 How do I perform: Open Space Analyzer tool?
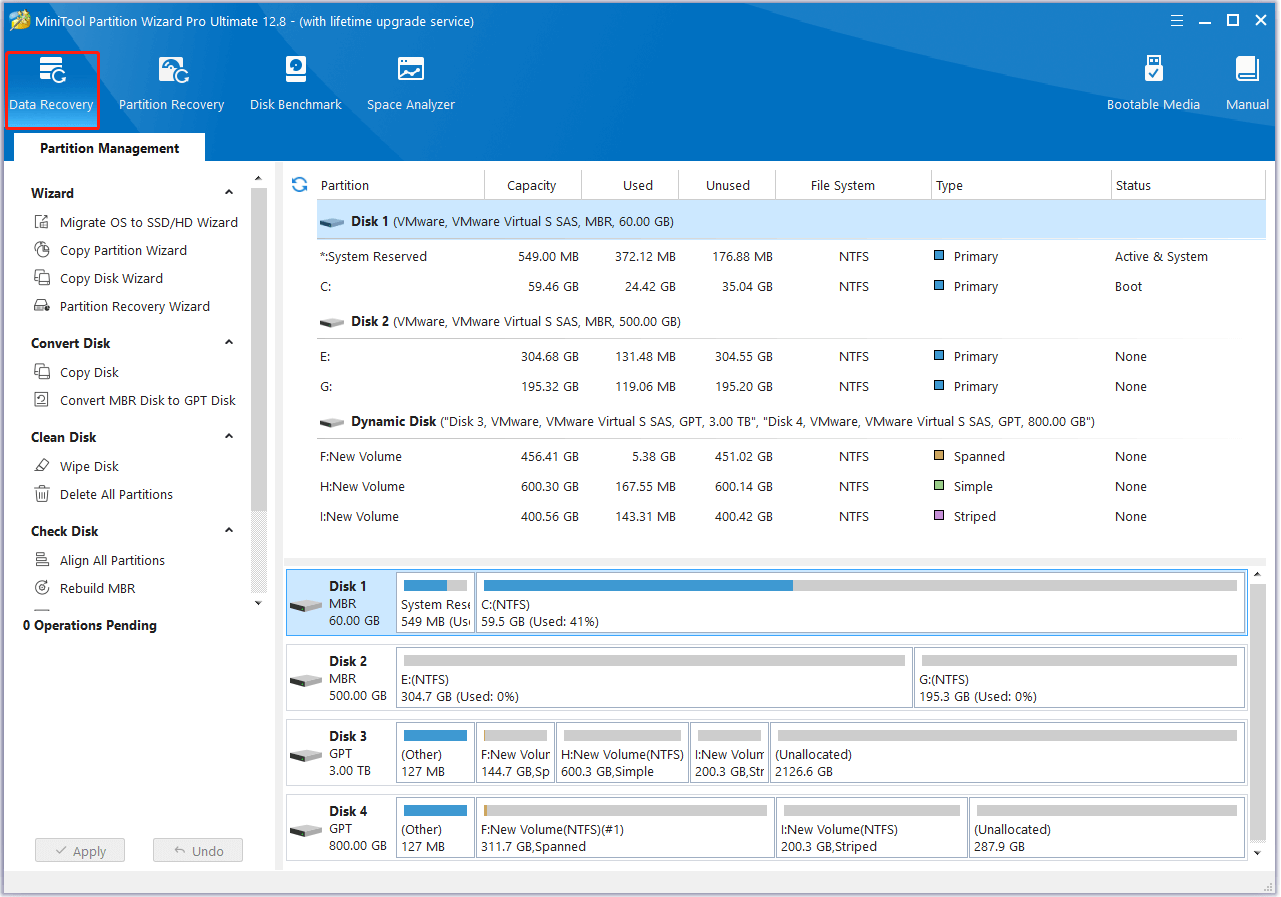[411, 84]
